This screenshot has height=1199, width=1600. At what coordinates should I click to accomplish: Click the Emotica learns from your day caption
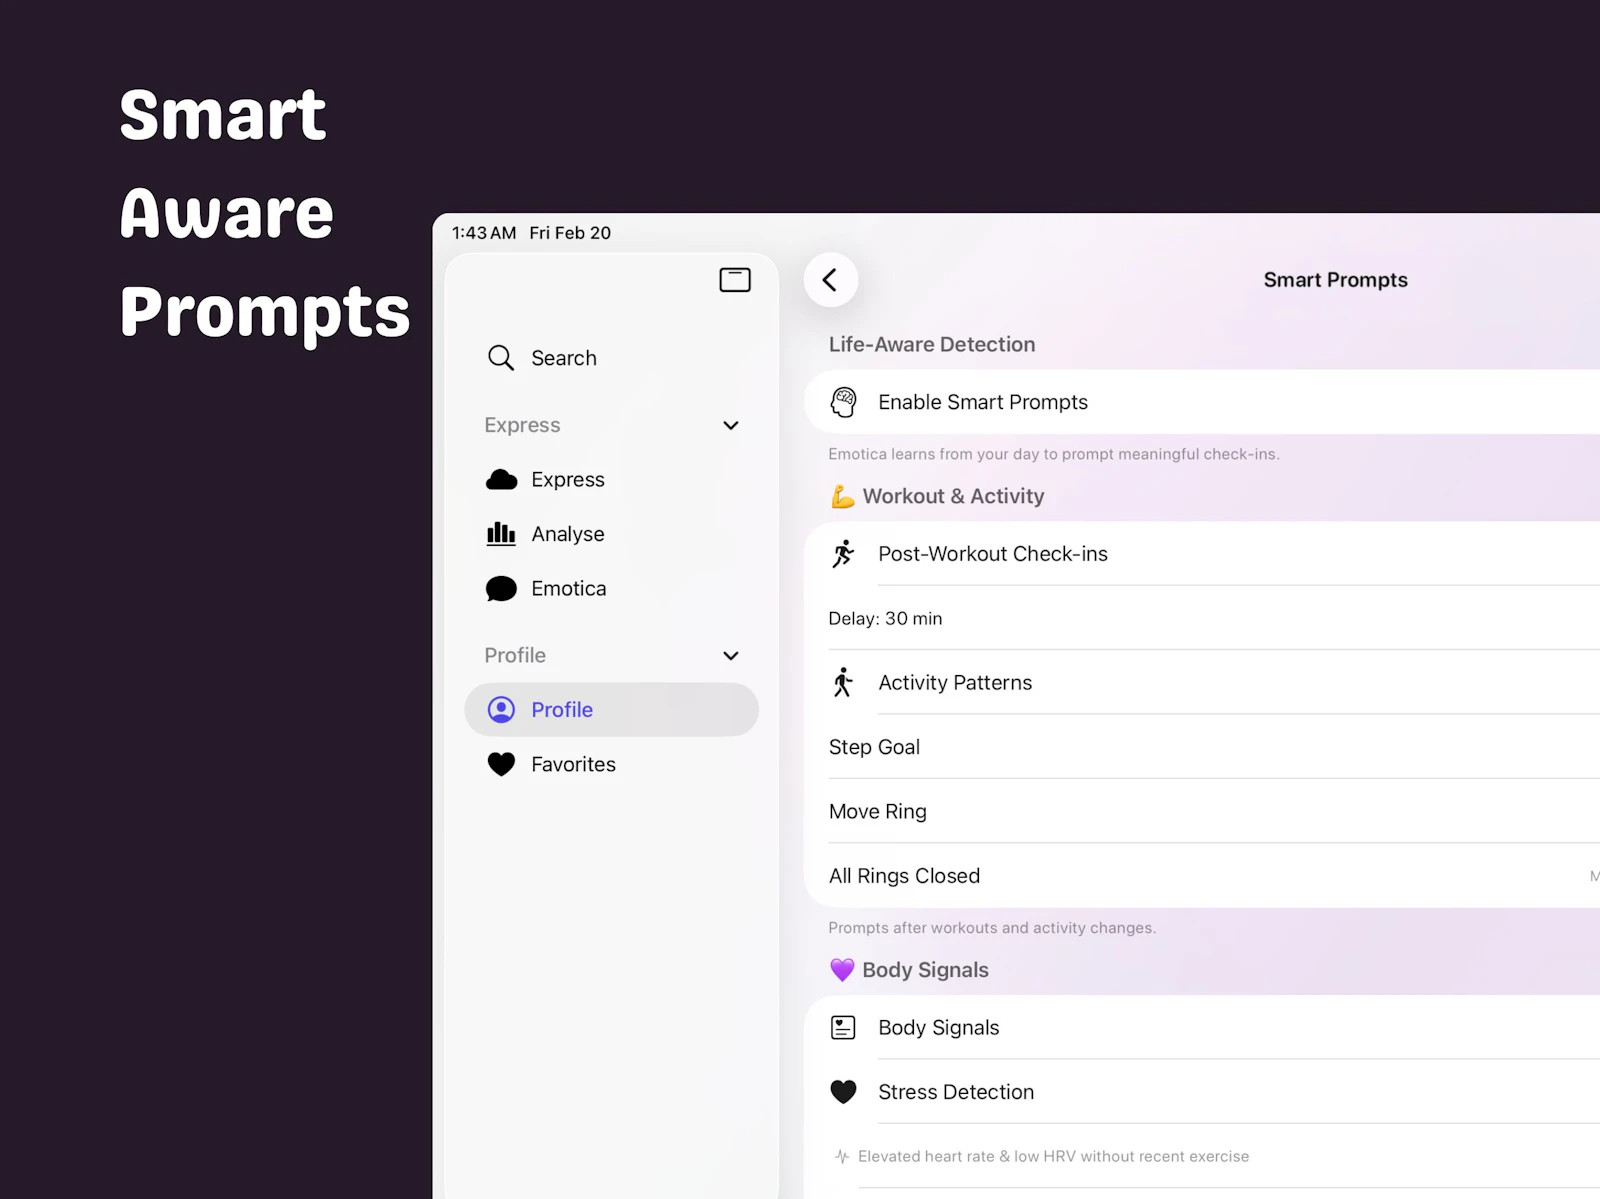(1054, 454)
